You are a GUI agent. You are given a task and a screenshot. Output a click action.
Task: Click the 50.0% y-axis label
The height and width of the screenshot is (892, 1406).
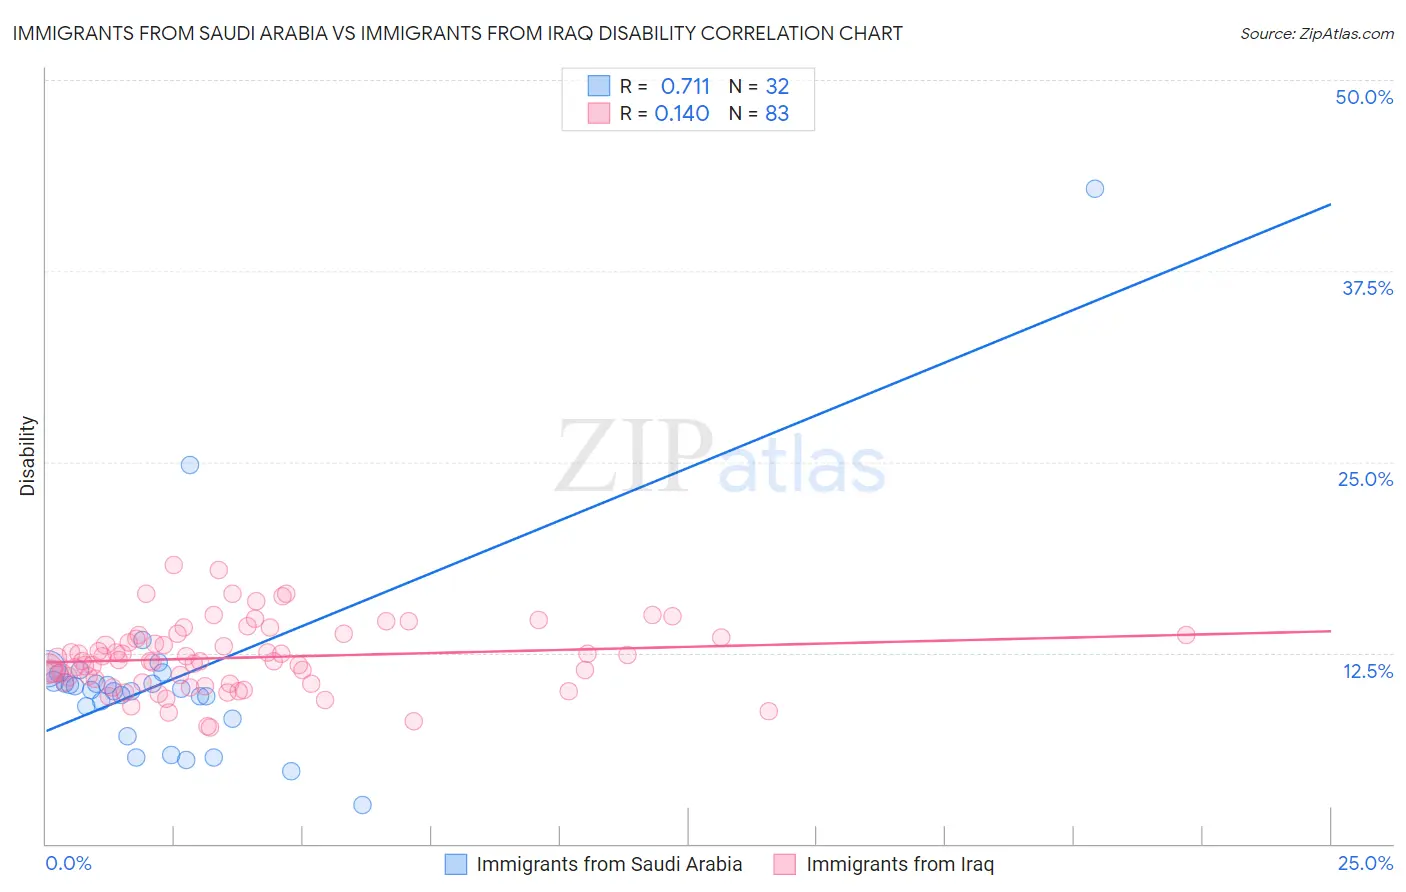pos(1364,97)
